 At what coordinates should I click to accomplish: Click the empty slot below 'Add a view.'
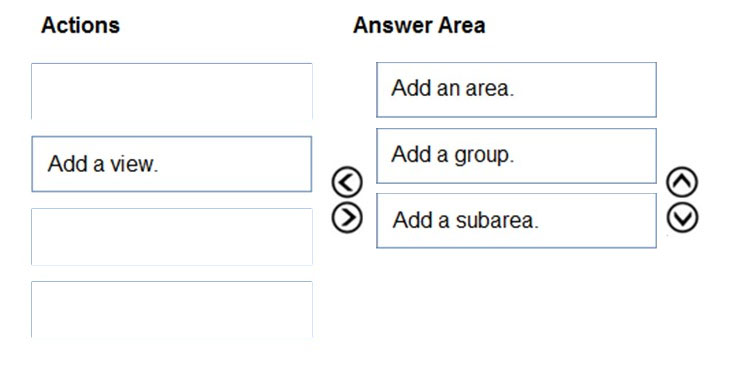(172, 237)
